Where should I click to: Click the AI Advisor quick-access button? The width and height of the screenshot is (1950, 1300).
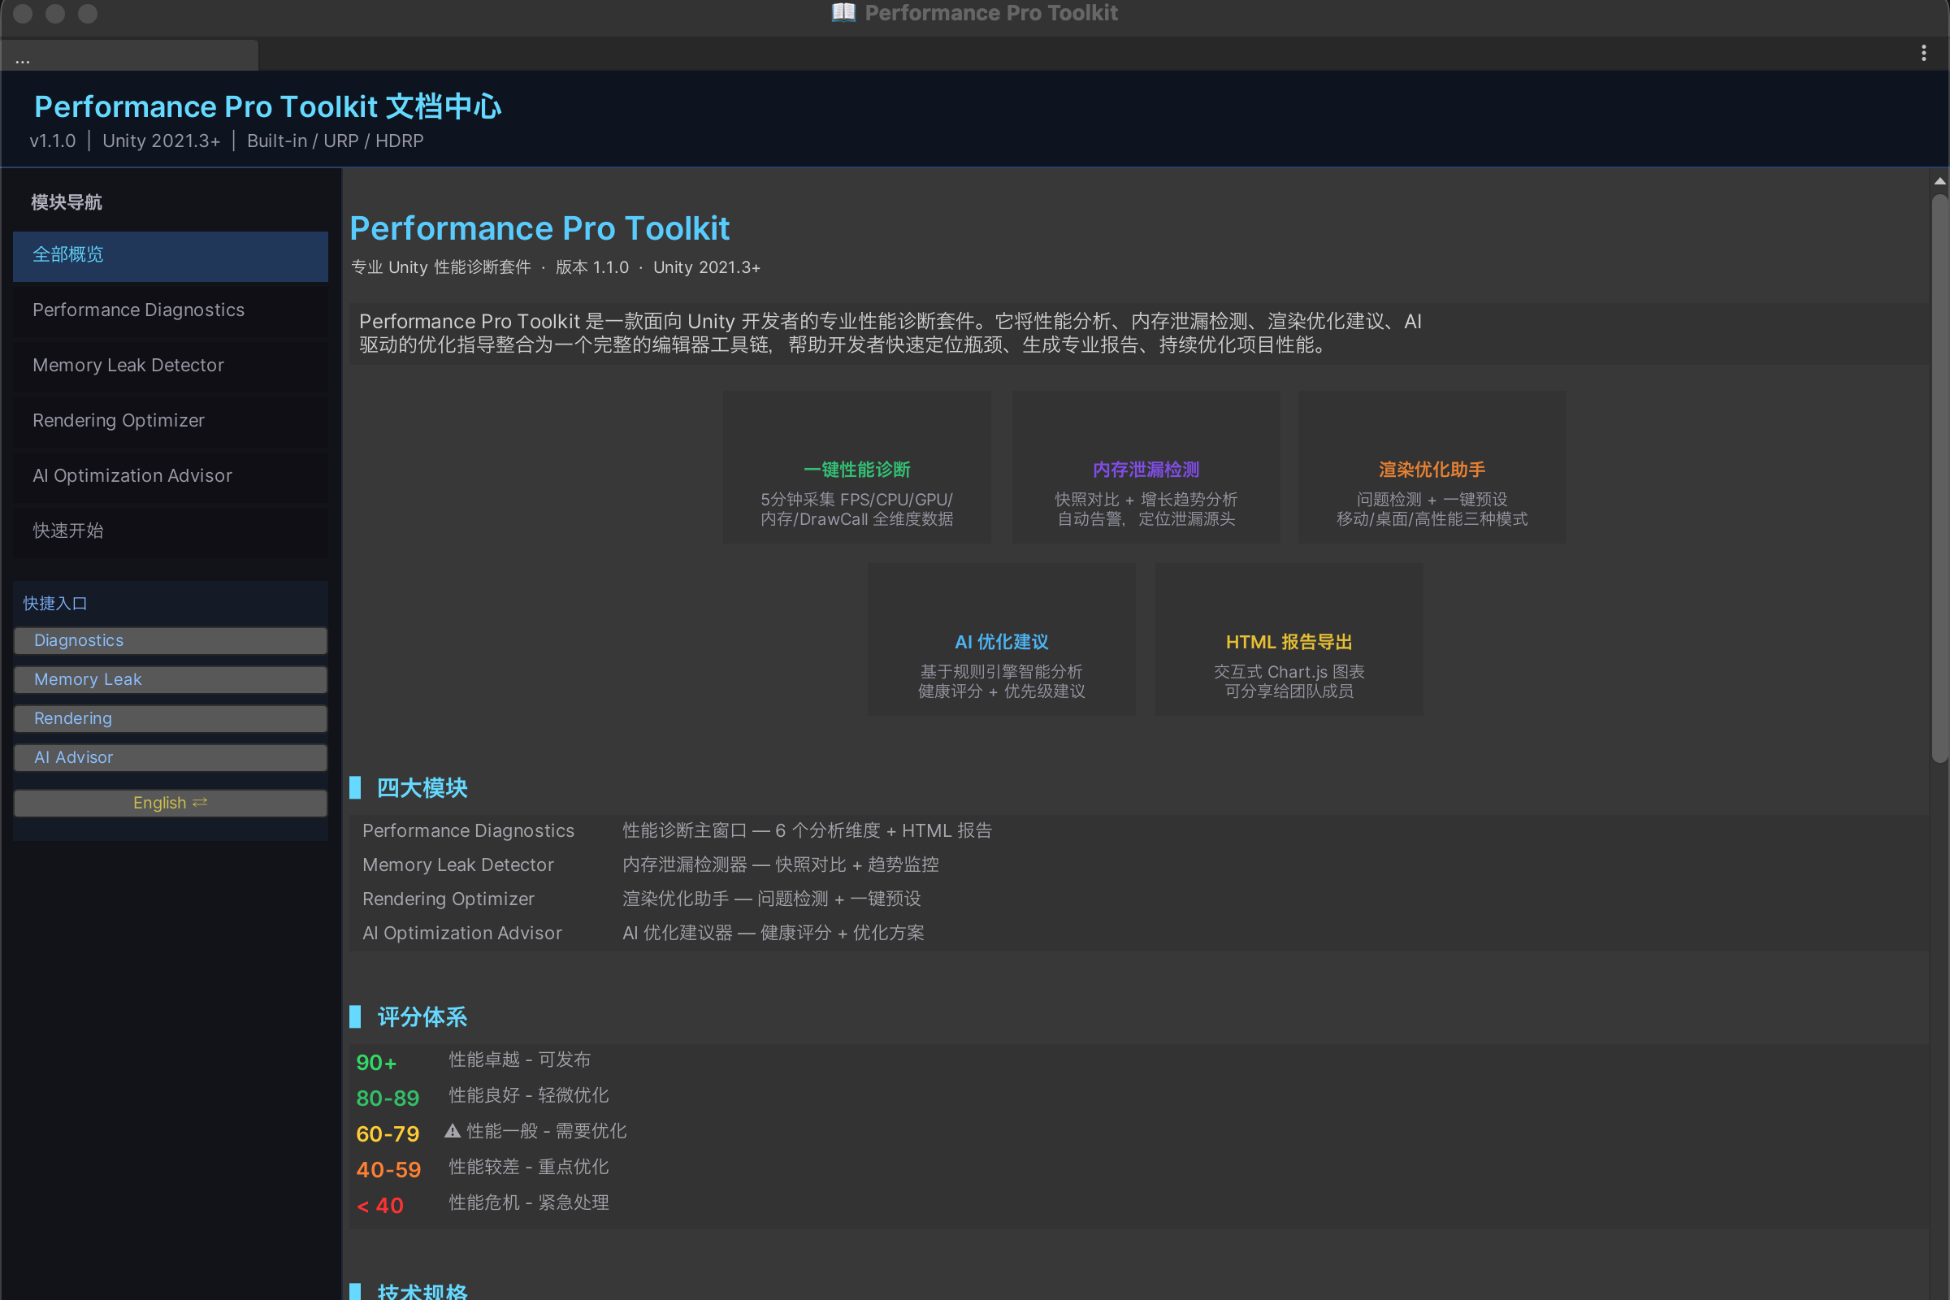click(170, 758)
